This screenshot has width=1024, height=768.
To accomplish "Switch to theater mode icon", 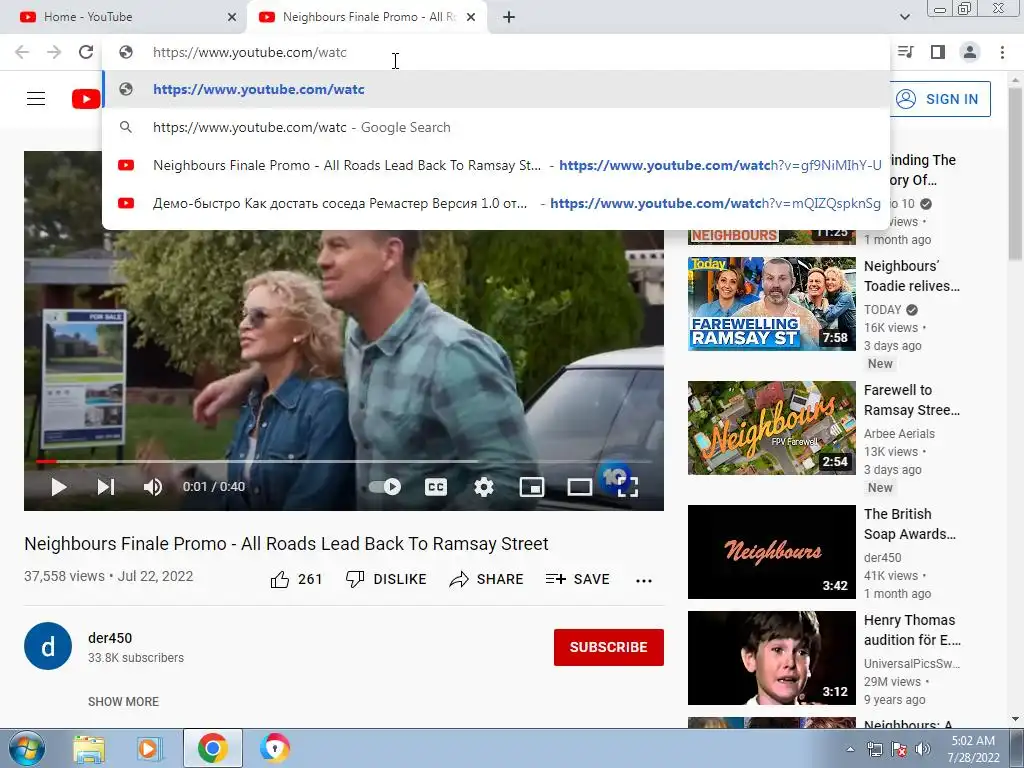I will [x=579, y=487].
